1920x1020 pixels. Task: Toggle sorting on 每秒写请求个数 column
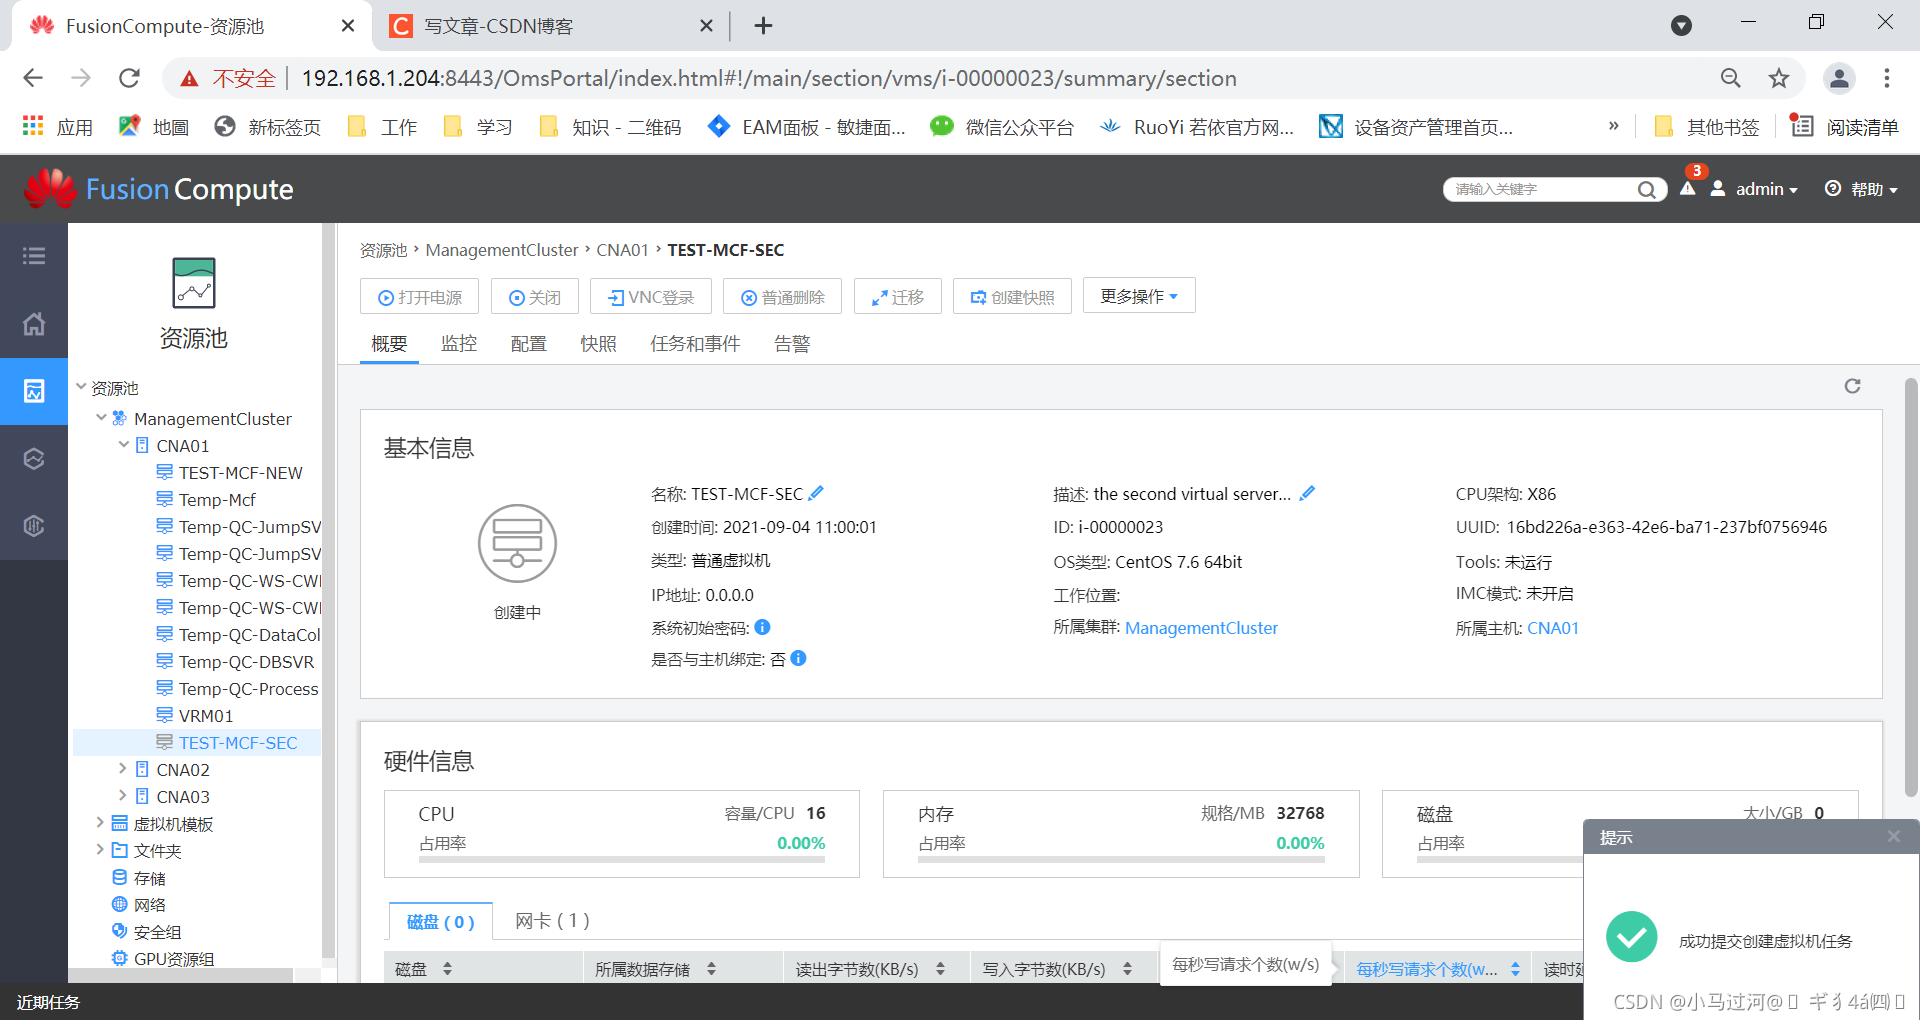pyautogui.click(x=1515, y=967)
